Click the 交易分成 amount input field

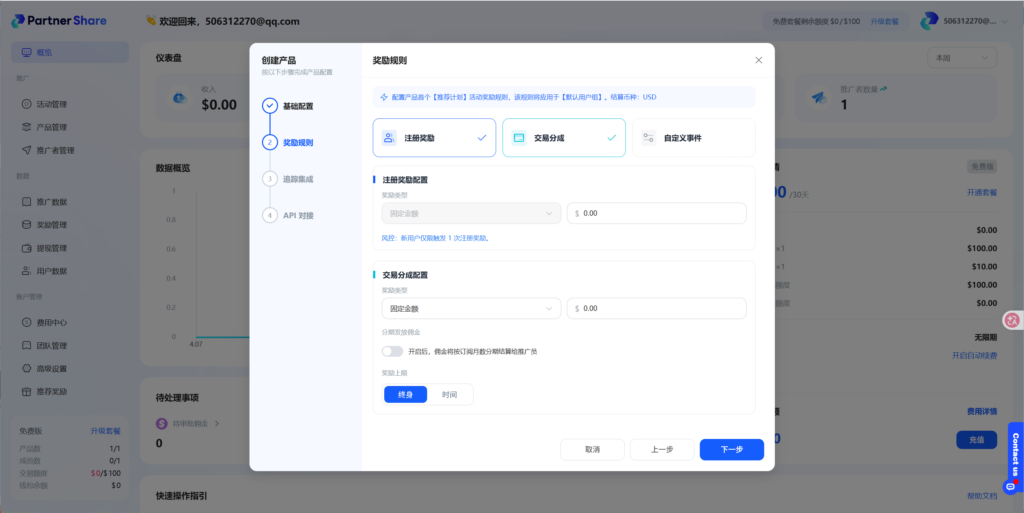(x=660, y=309)
